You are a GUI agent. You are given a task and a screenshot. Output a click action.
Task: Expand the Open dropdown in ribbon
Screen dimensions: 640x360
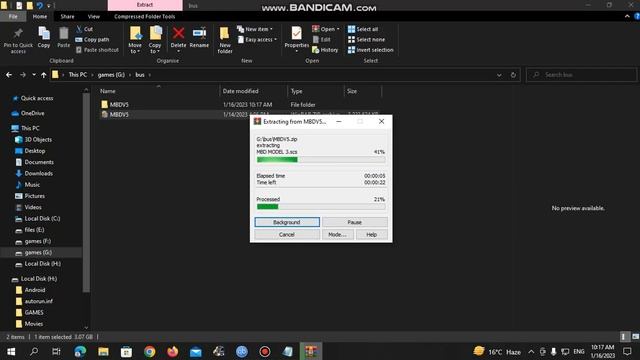pyautogui.click(x=326, y=29)
